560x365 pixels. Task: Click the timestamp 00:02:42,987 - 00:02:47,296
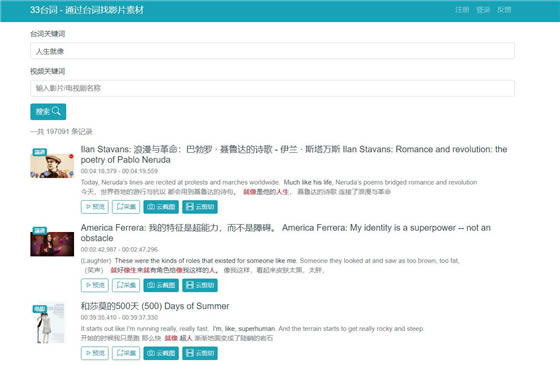click(119, 249)
